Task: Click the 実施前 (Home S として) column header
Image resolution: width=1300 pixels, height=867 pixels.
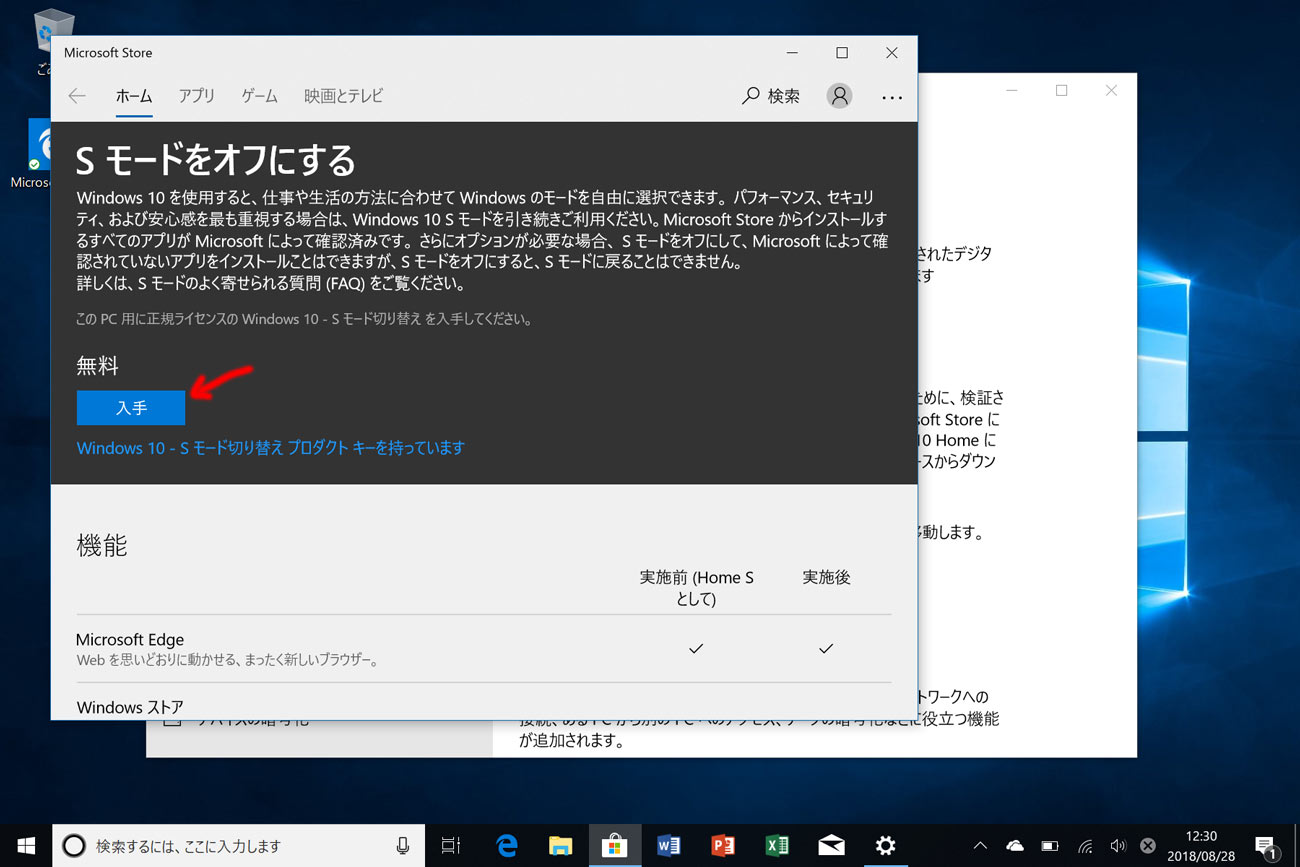Action: coord(696,588)
